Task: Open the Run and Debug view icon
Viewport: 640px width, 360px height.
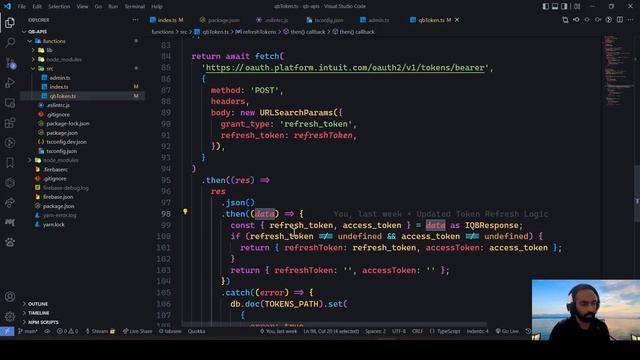Action: pyautogui.click(x=10, y=82)
